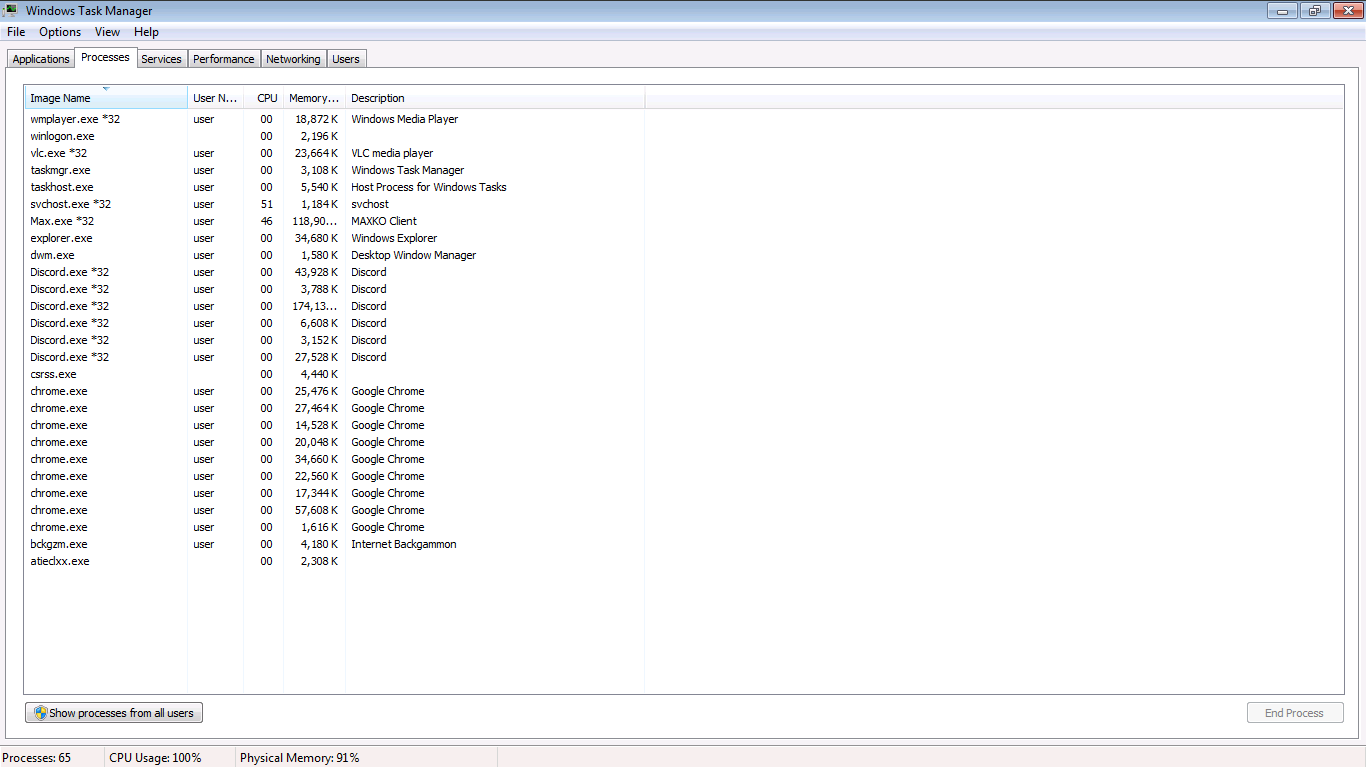The image size is (1366, 768).
Task: Click the VLC media player description
Action: (x=392, y=153)
